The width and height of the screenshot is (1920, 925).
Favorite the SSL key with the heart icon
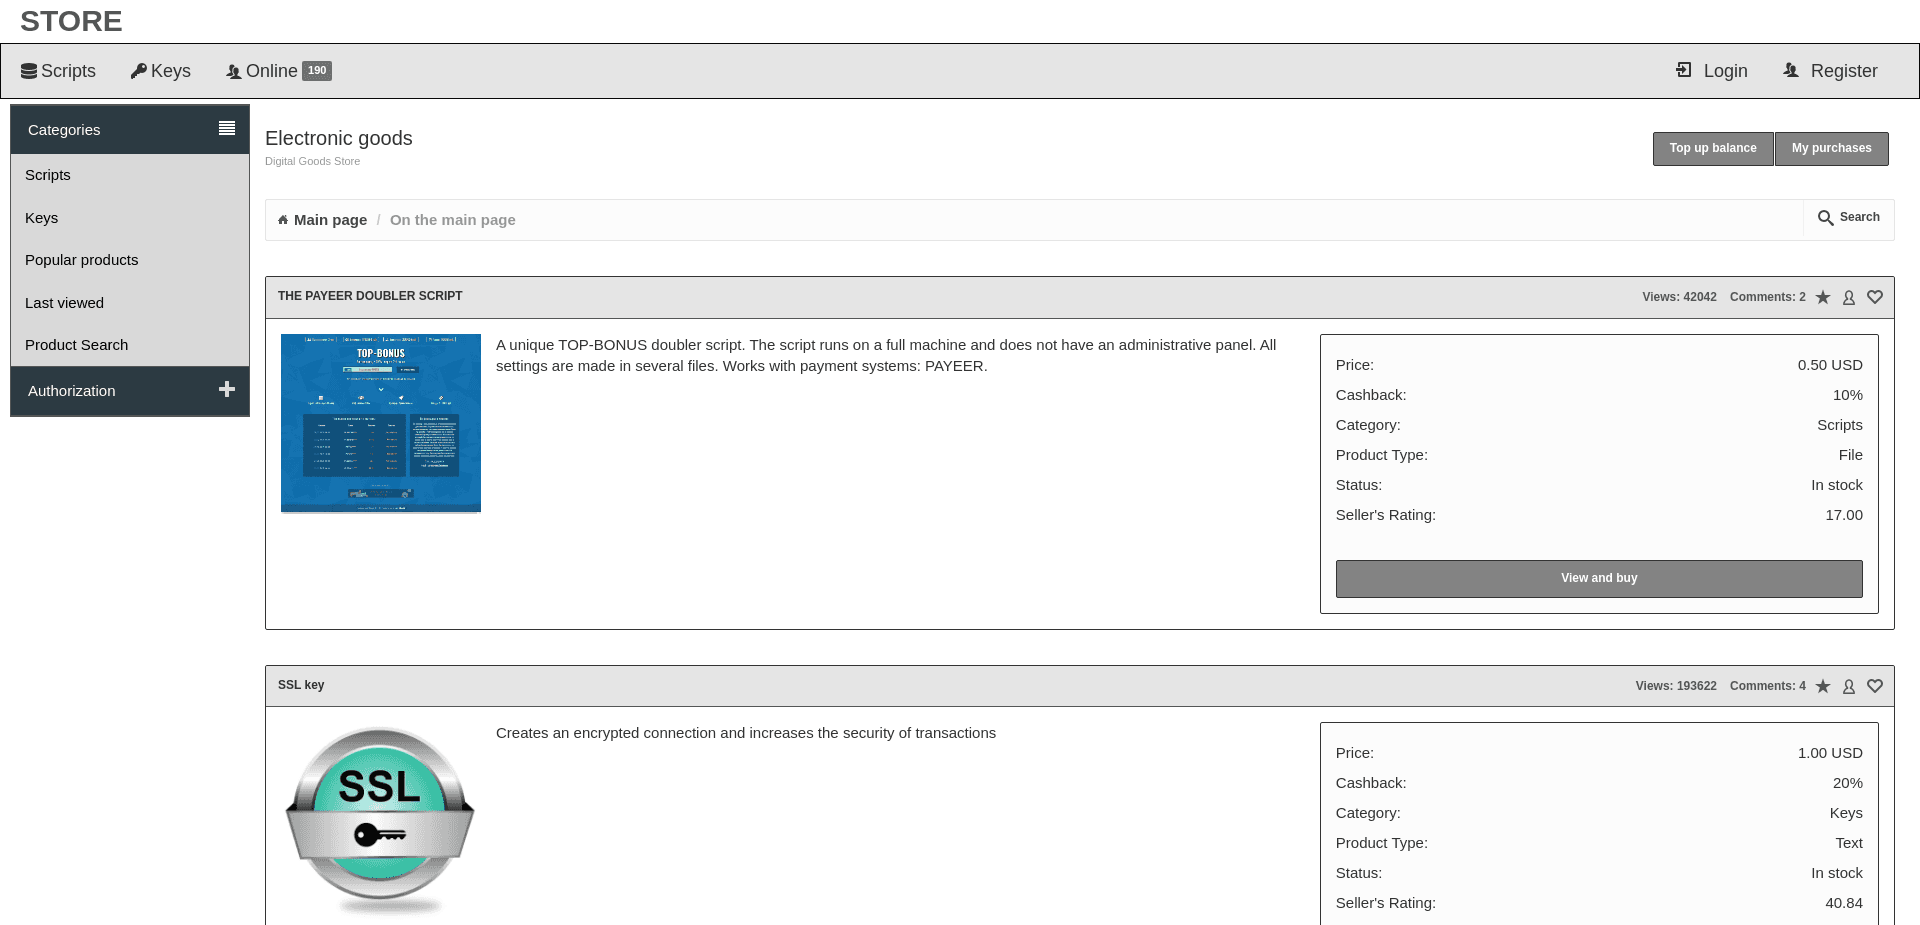(x=1875, y=686)
